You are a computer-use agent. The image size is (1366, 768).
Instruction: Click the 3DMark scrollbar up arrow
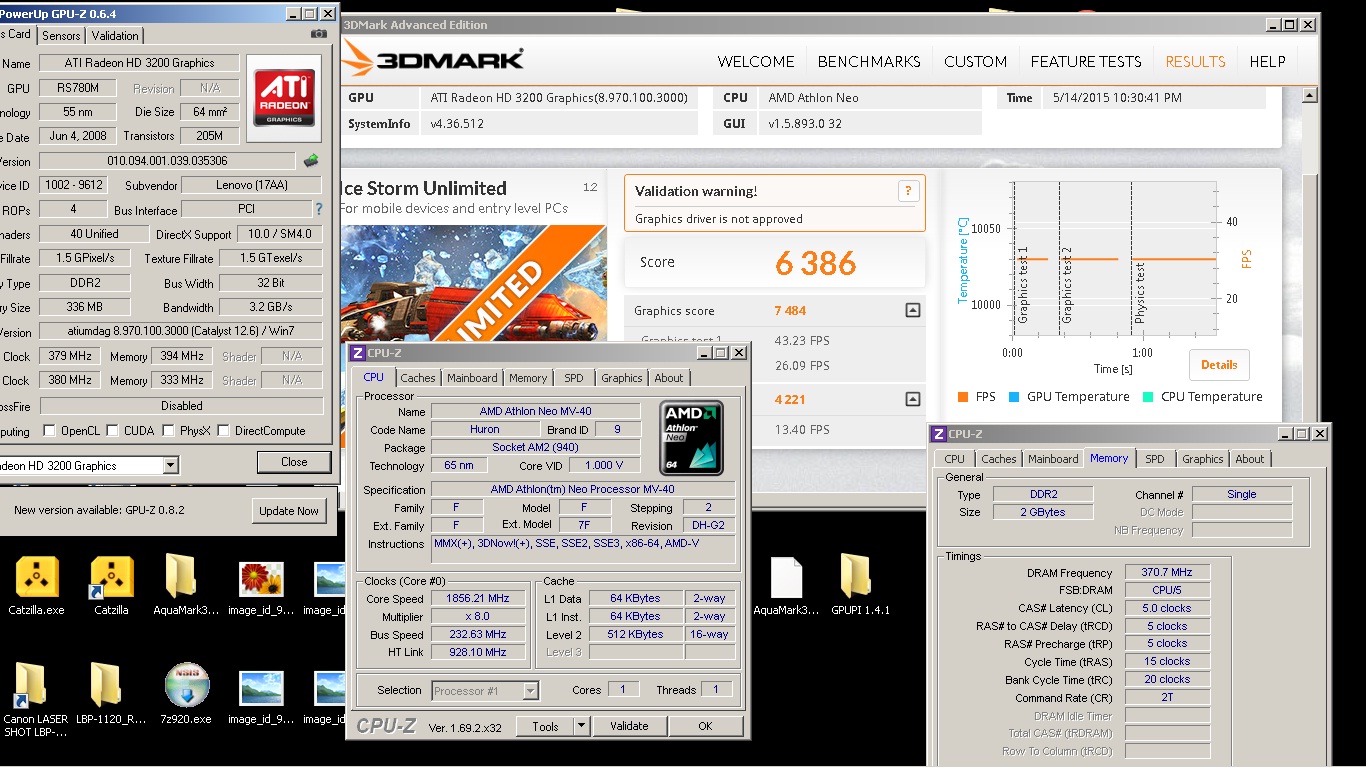pyautogui.click(x=1310, y=97)
